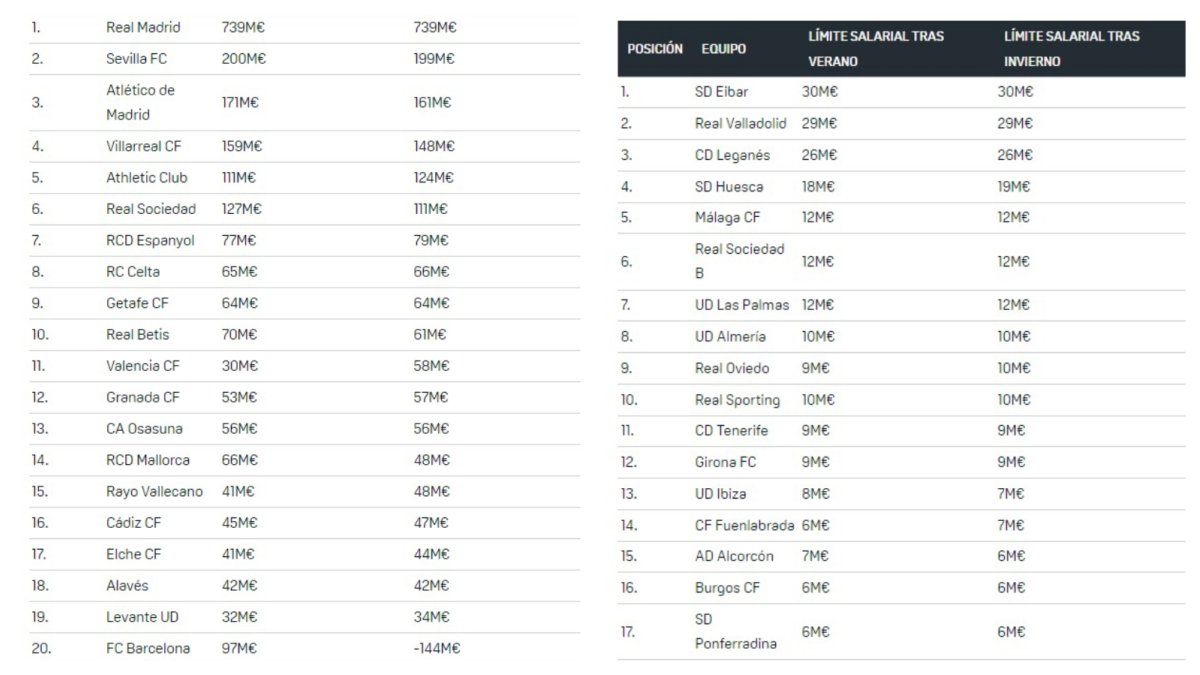Click the UD Las Palmas team name
Viewport: 1200px width, 675px height.
click(742, 304)
